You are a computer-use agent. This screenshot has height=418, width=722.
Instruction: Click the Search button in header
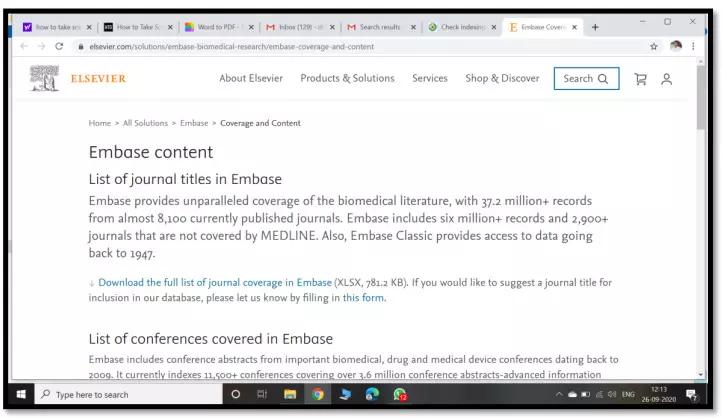click(x=586, y=79)
